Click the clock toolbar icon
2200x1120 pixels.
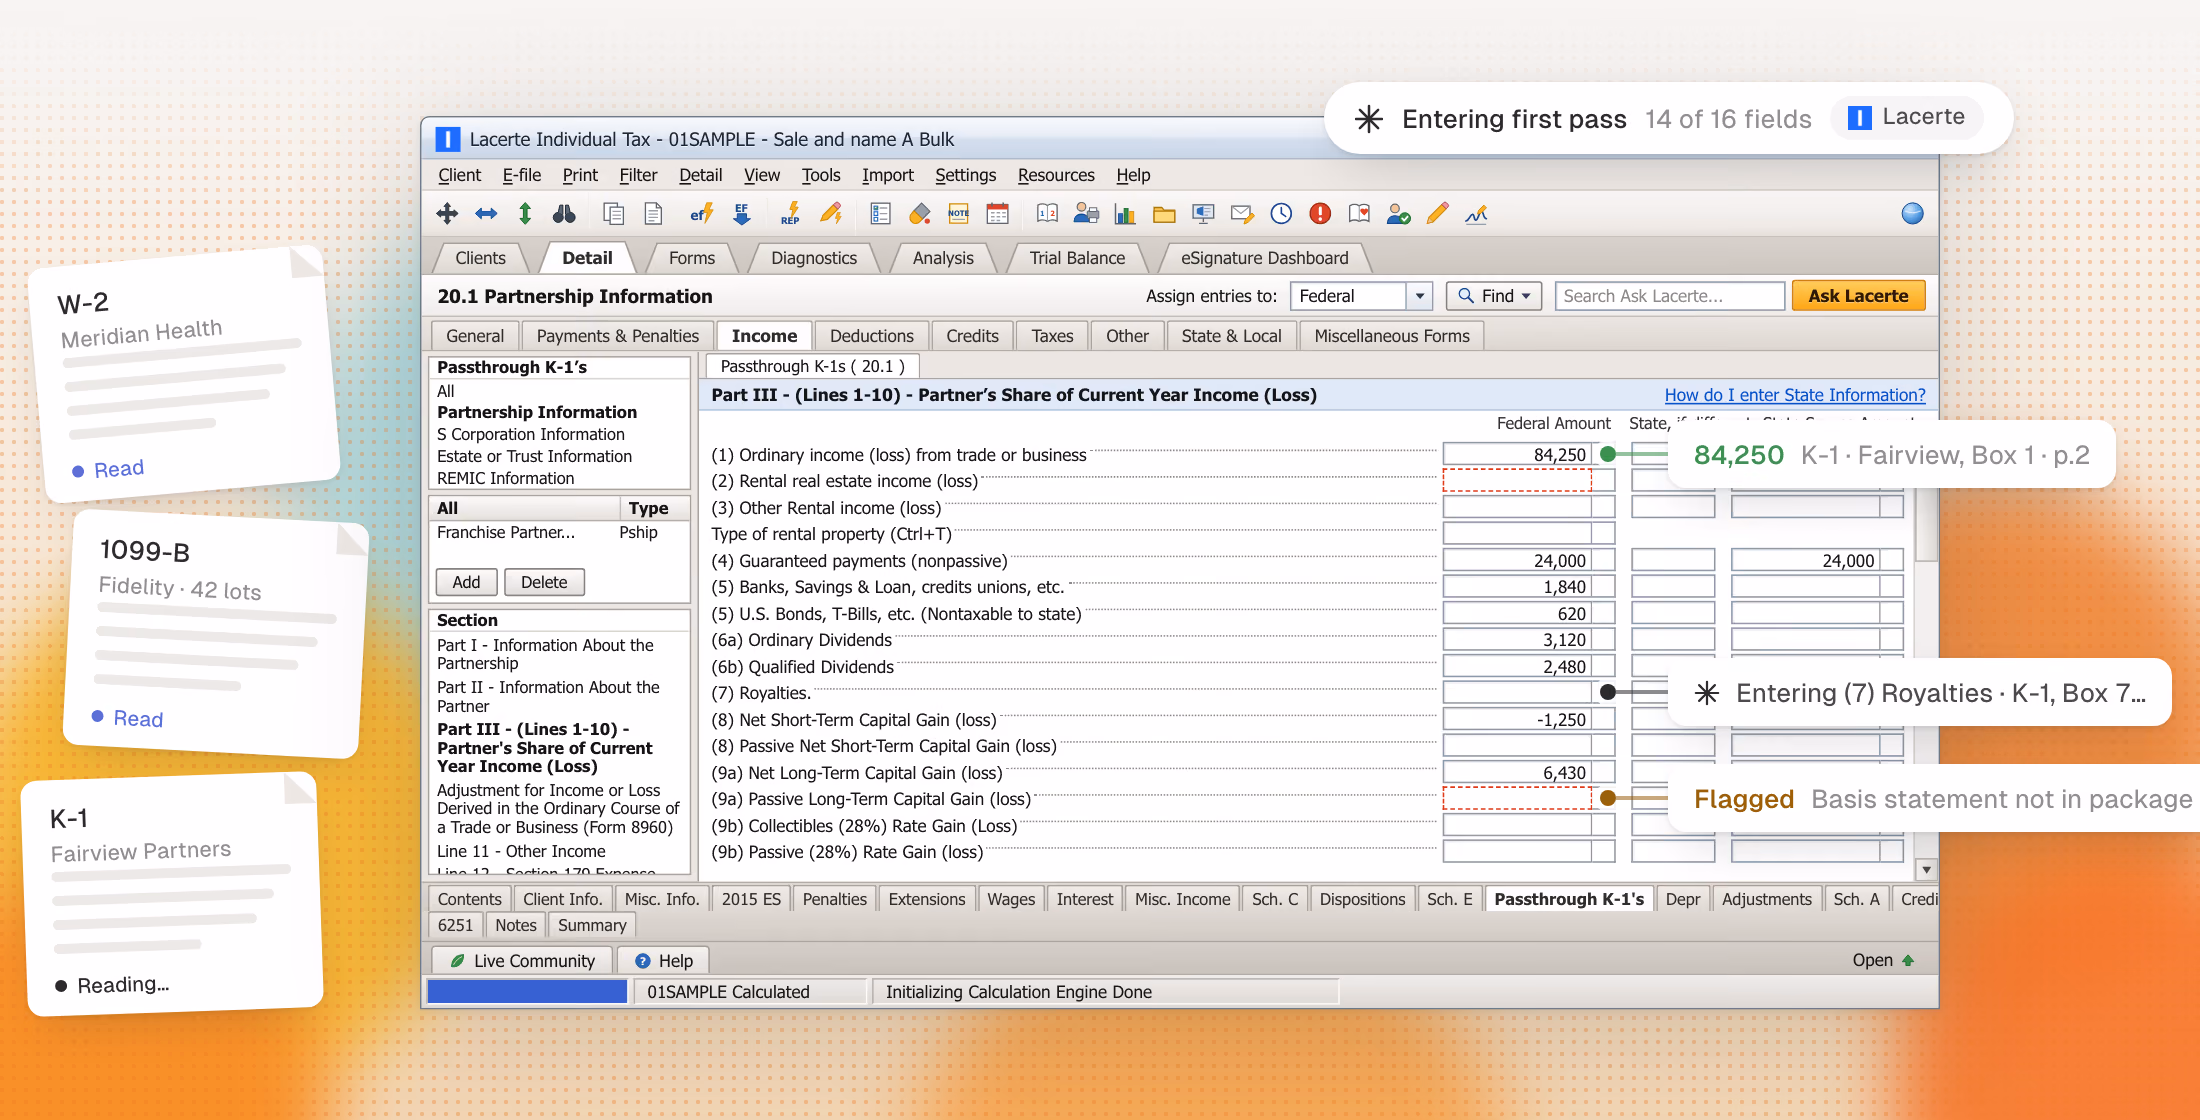(1281, 214)
